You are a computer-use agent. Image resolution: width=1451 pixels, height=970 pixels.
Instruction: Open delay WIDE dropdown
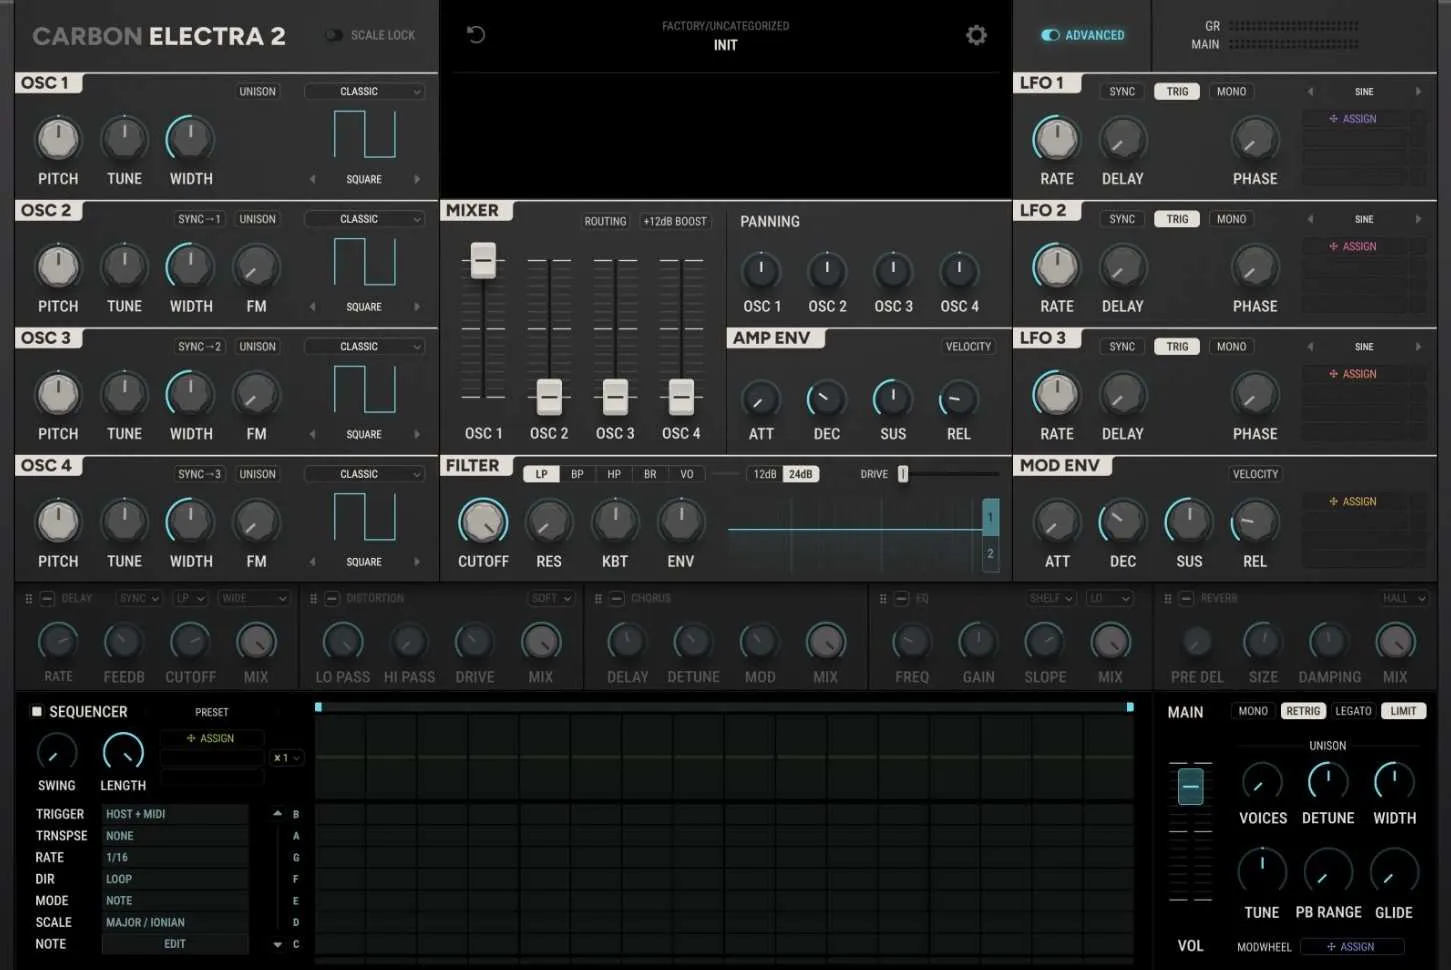point(254,598)
